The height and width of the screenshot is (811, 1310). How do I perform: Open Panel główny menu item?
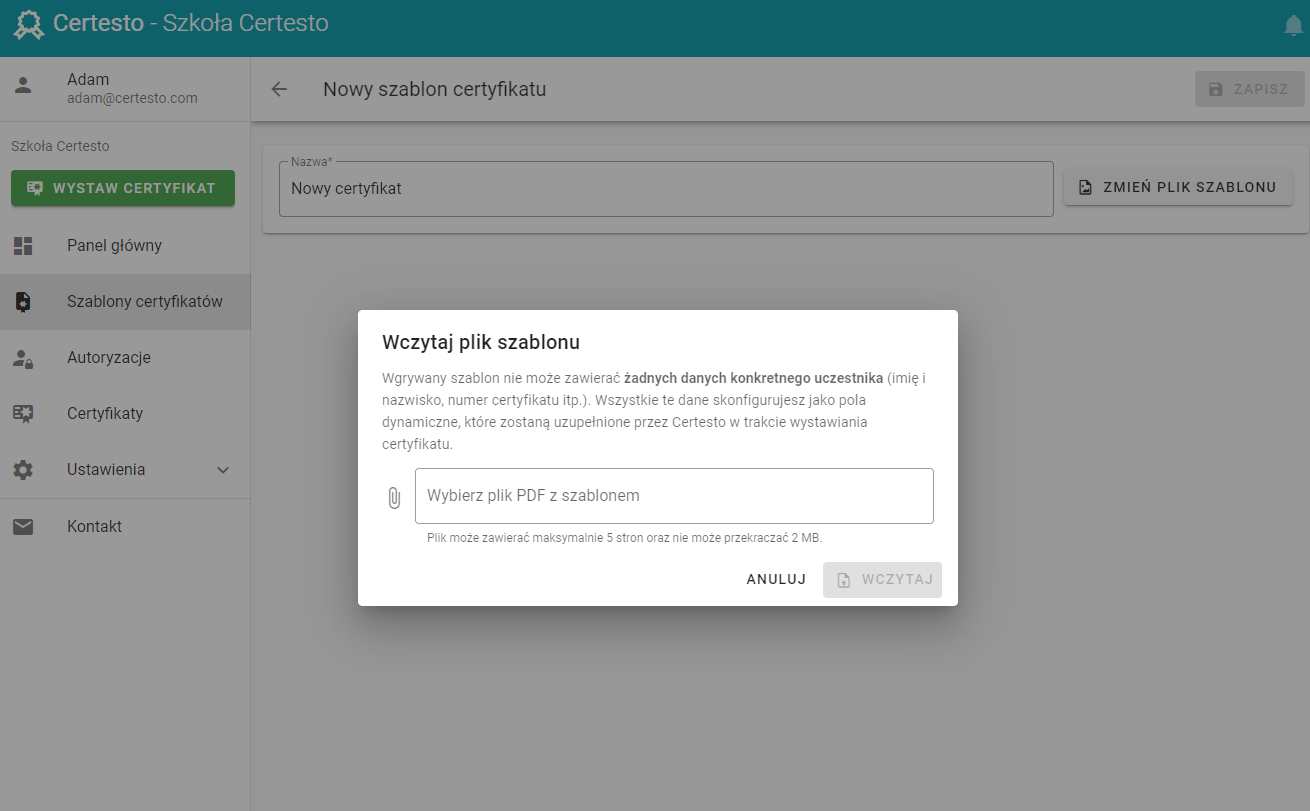(125, 246)
